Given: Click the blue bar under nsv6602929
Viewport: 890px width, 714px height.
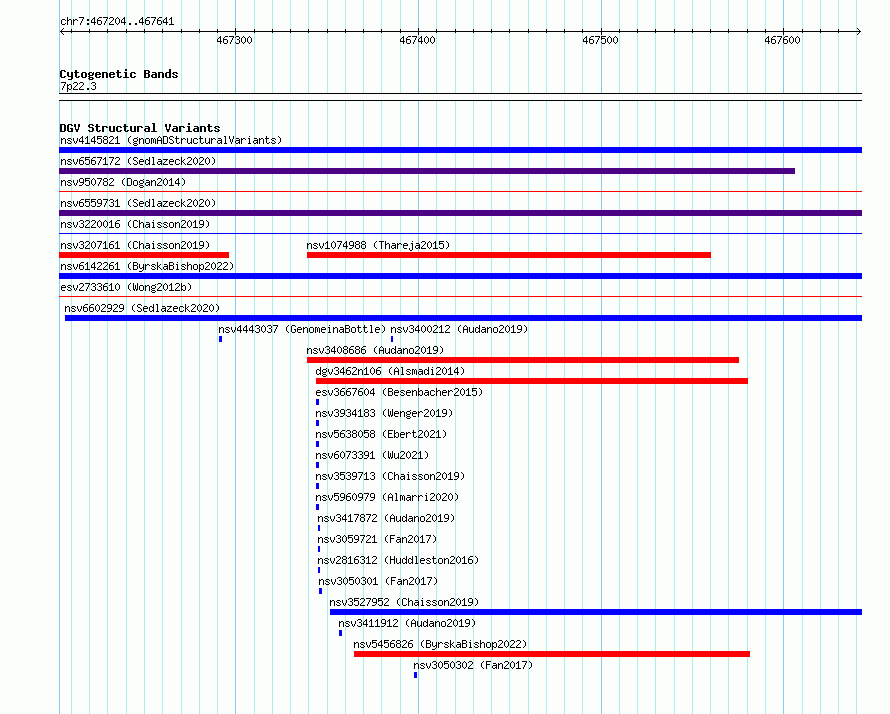Looking at the screenshot, I should point(463,318).
